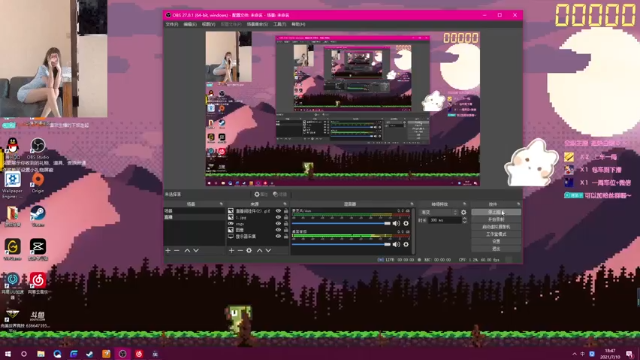This screenshot has width=640, height=360.
Task: Pop out the 控件 dock via header icon
Action: pos(518,204)
